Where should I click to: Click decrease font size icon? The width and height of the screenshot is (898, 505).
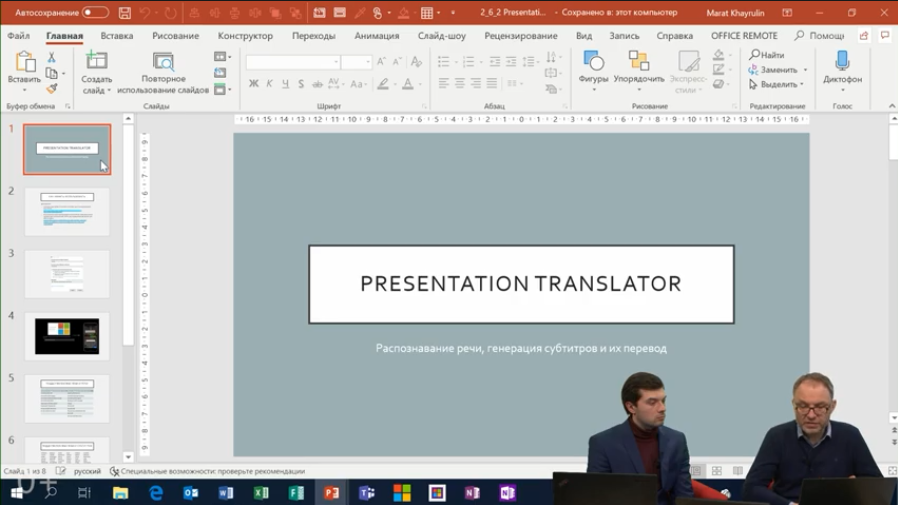(x=397, y=61)
